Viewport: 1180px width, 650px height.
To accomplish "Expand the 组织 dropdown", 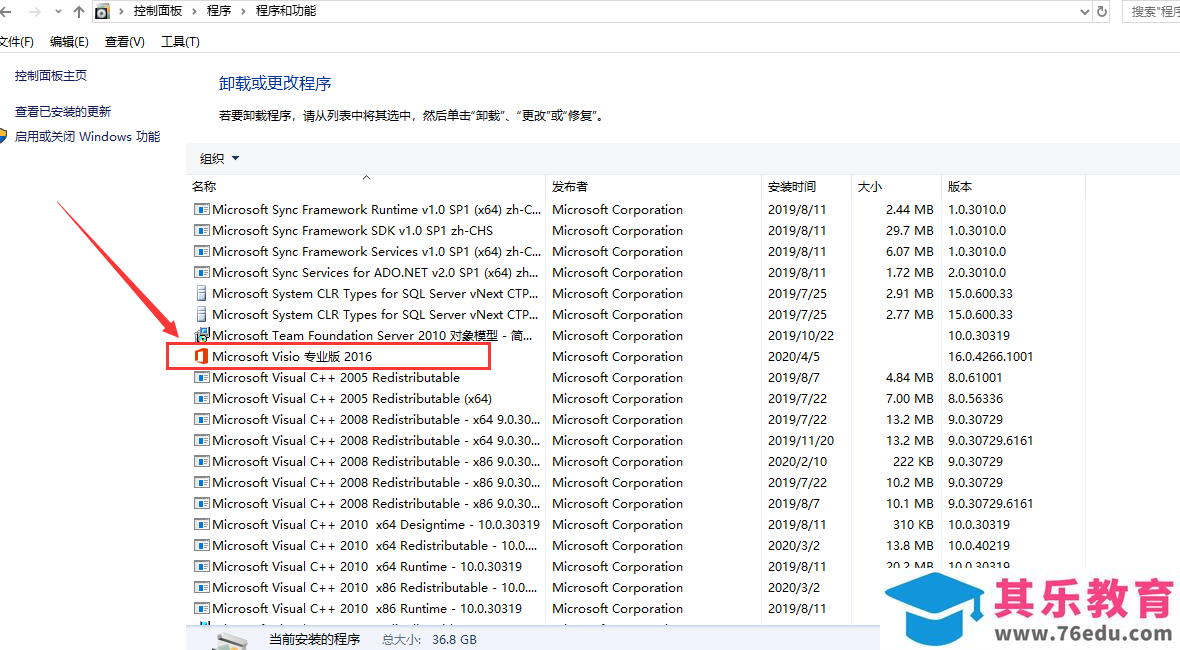I will (219, 158).
